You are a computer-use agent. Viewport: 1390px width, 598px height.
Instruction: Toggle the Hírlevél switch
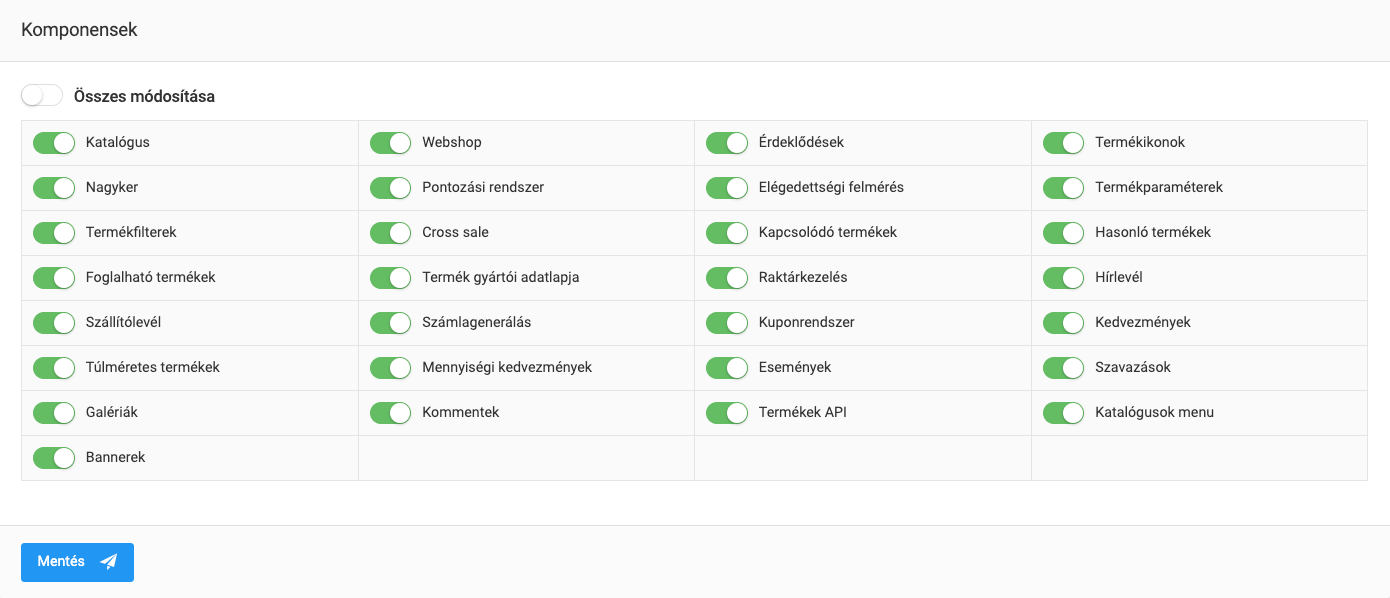tap(1063, 278)
